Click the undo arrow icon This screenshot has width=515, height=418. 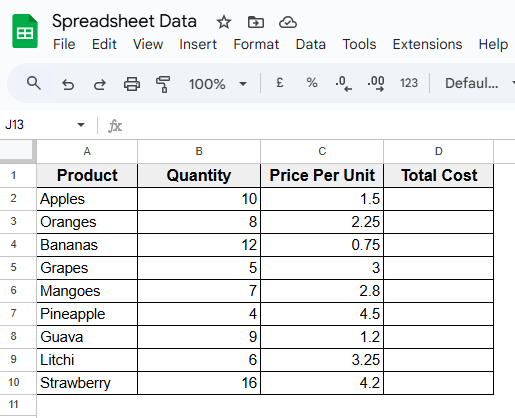pyautogui.click(x=68, y=84)
